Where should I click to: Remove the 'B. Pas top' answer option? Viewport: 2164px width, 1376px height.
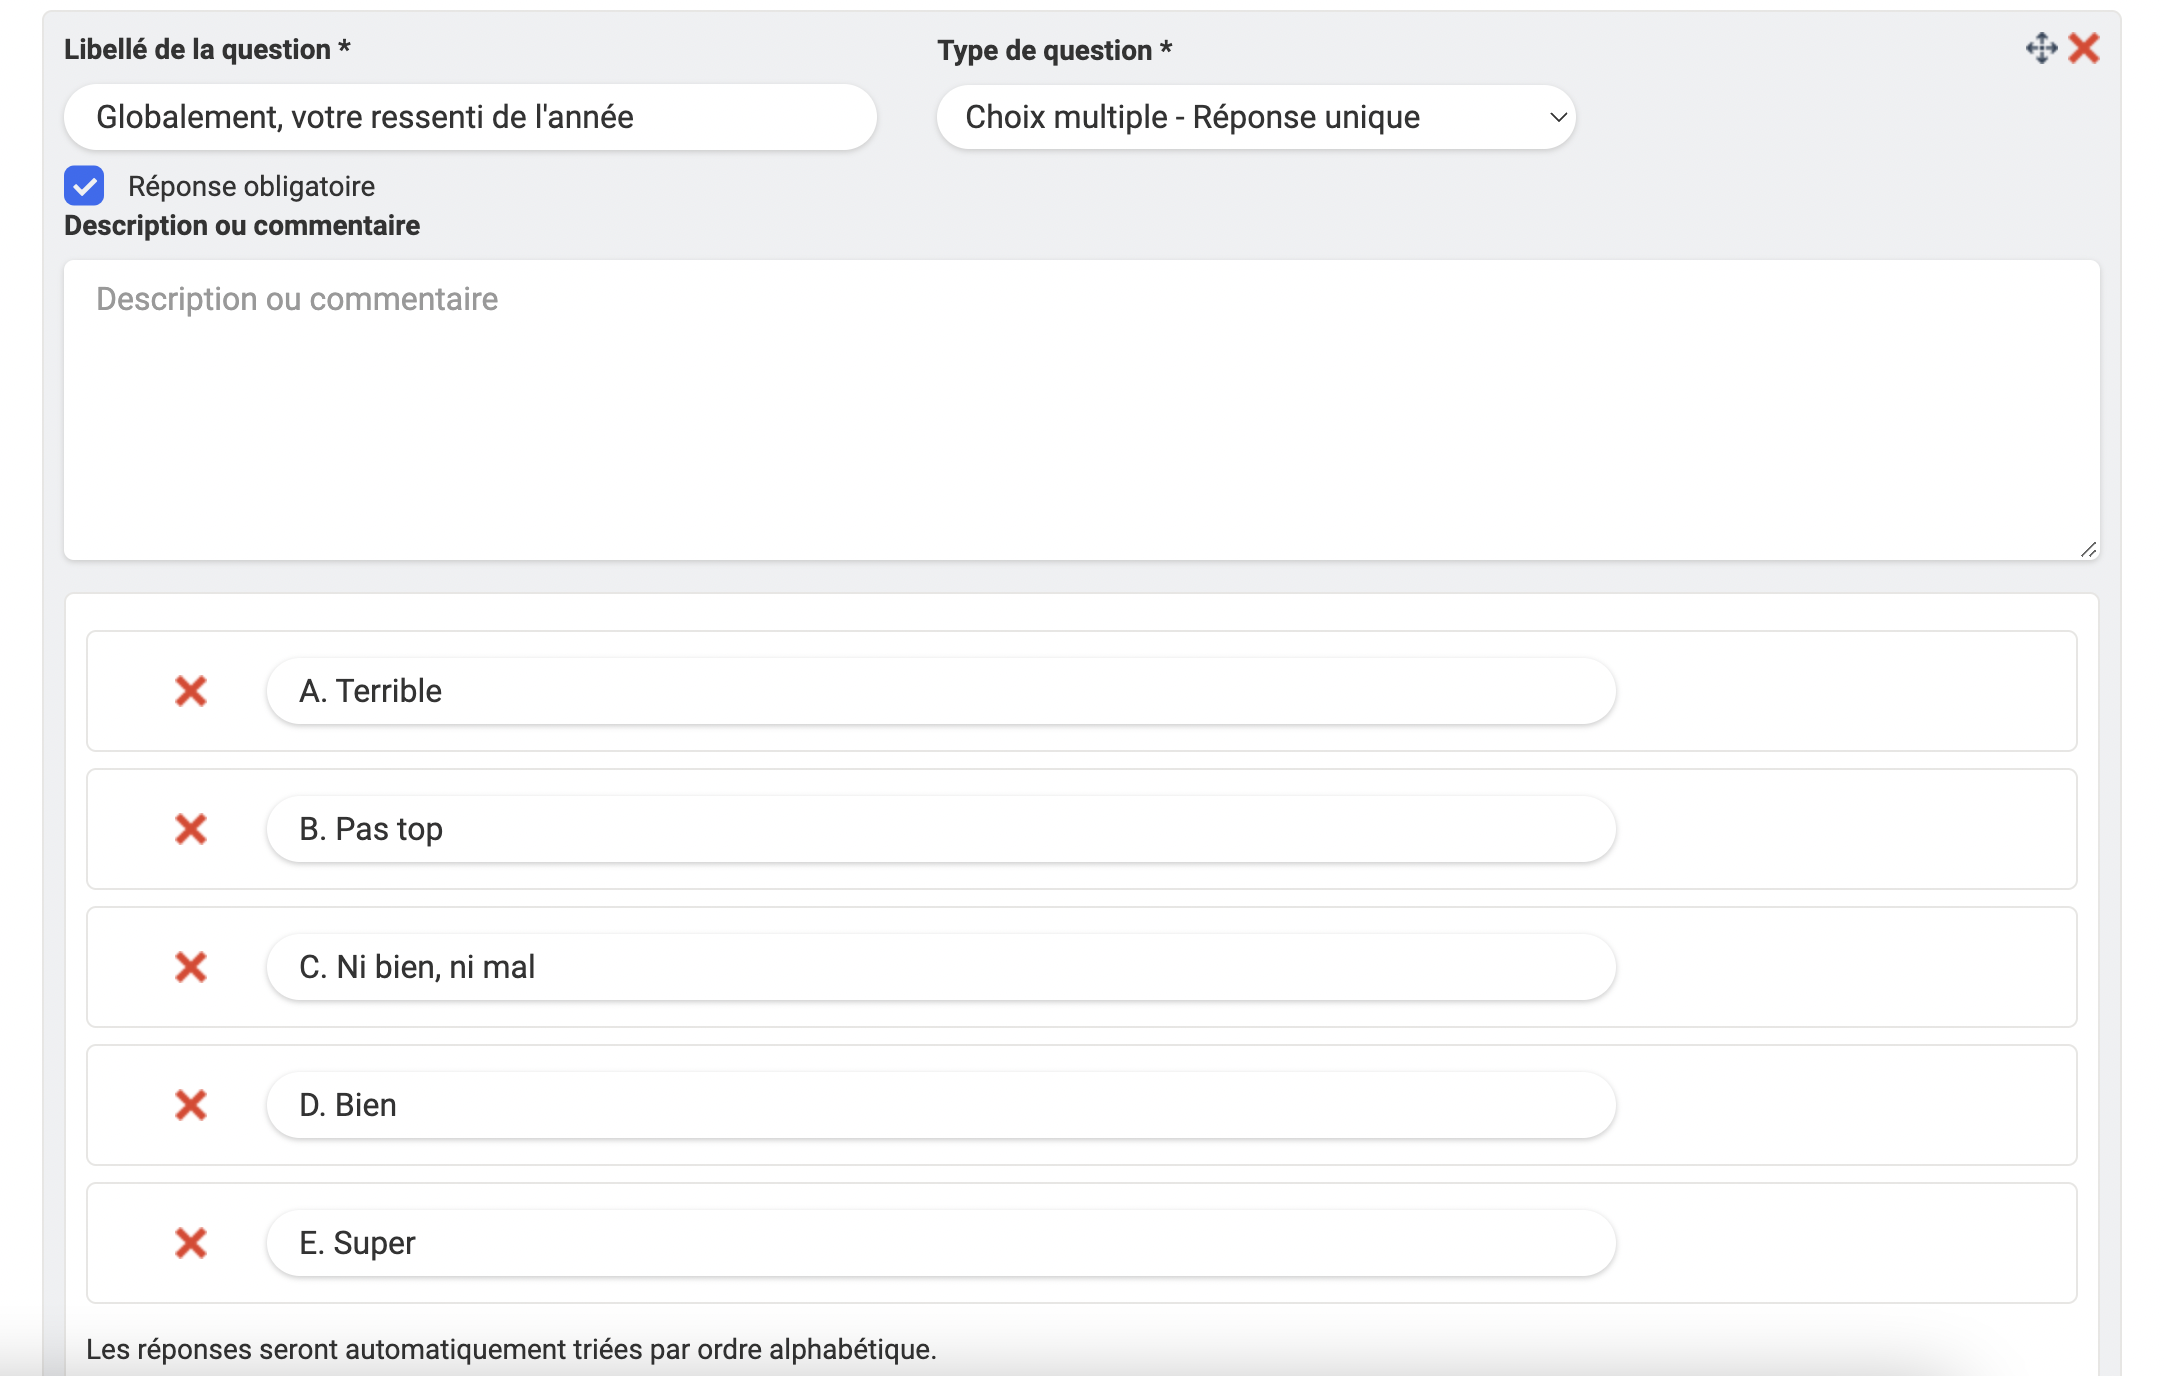190,829
